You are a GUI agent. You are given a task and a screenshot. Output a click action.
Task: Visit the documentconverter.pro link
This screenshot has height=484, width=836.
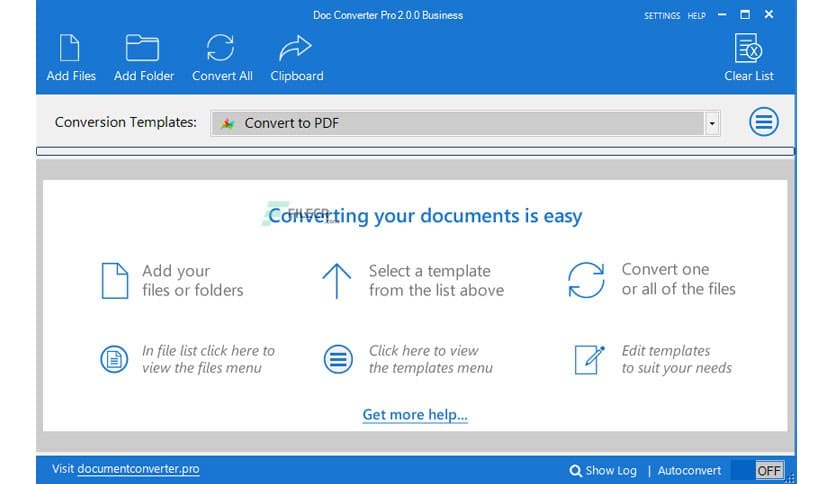coord(138,469)
